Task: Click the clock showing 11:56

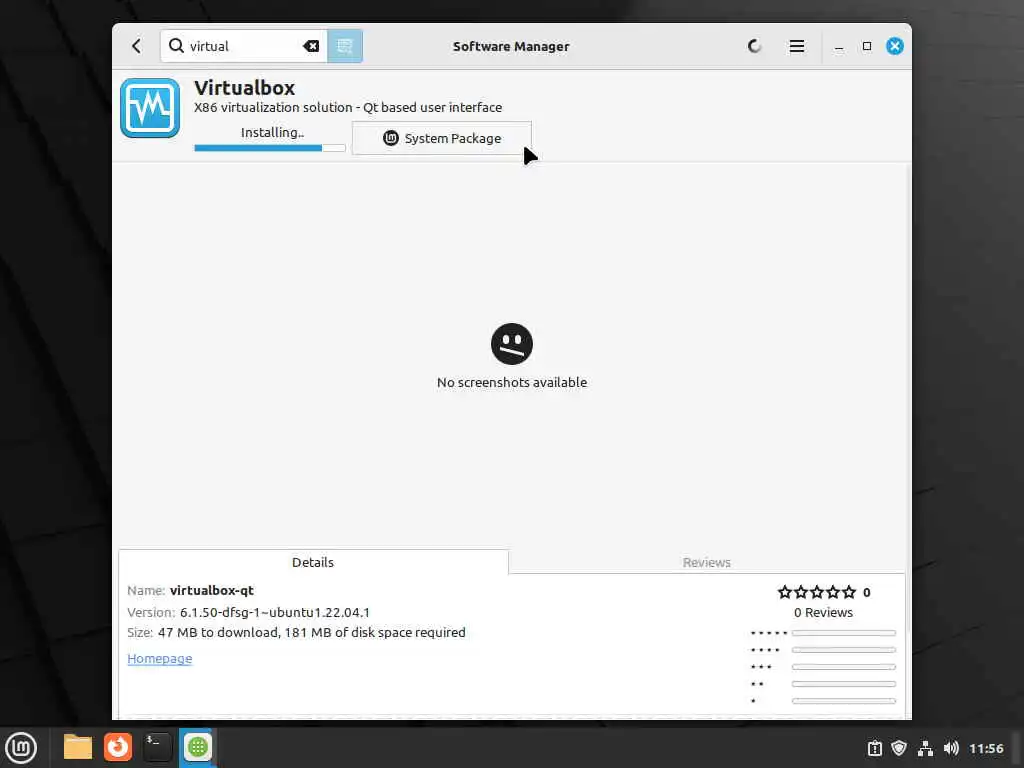Action: 986,748
